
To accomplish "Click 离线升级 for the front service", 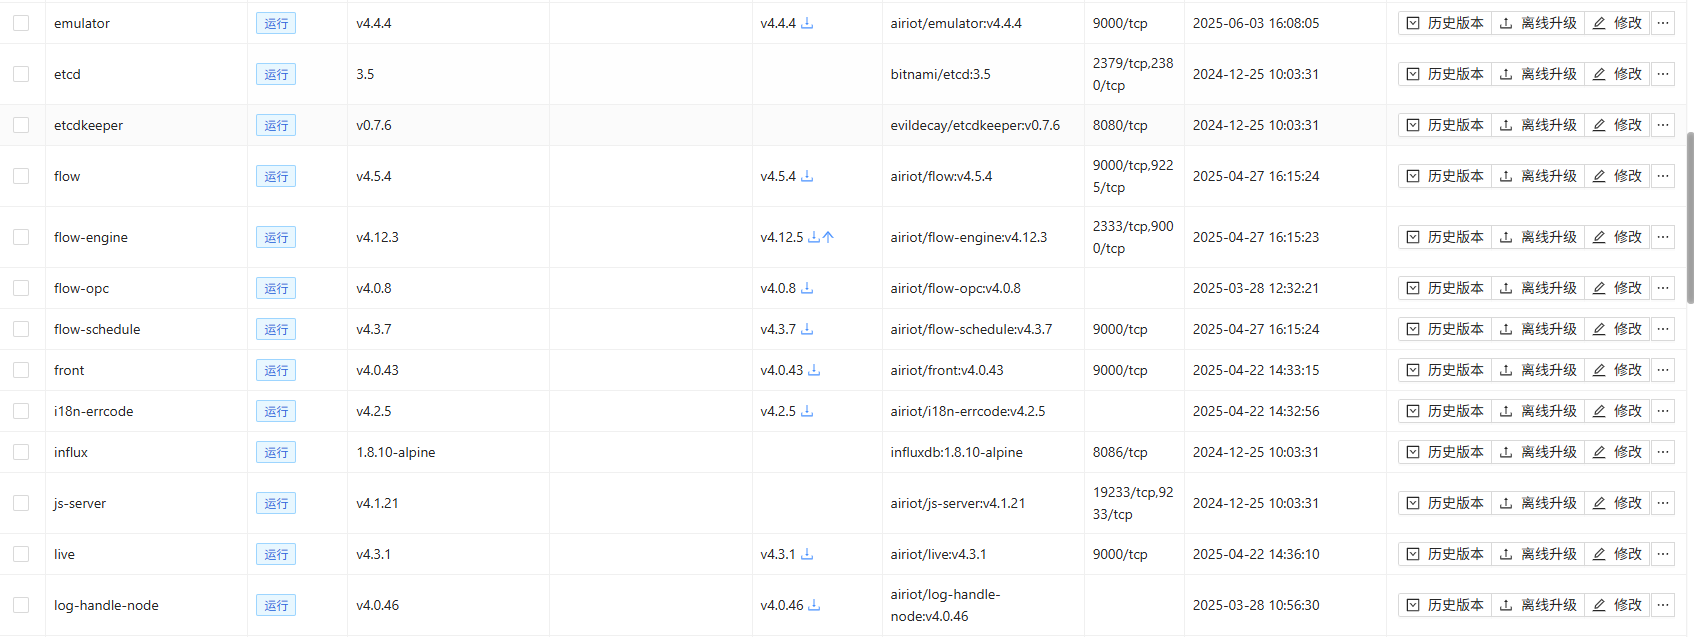I will pos(1538,370).
